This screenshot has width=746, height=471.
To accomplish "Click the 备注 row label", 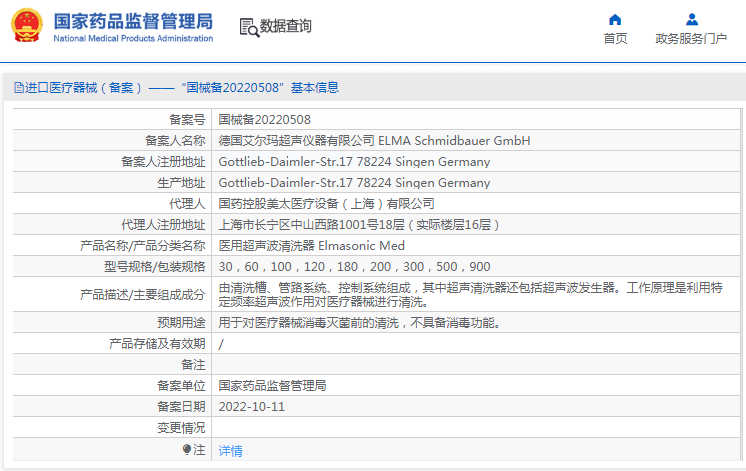I will pyautogui.click(x=193, y=364).
